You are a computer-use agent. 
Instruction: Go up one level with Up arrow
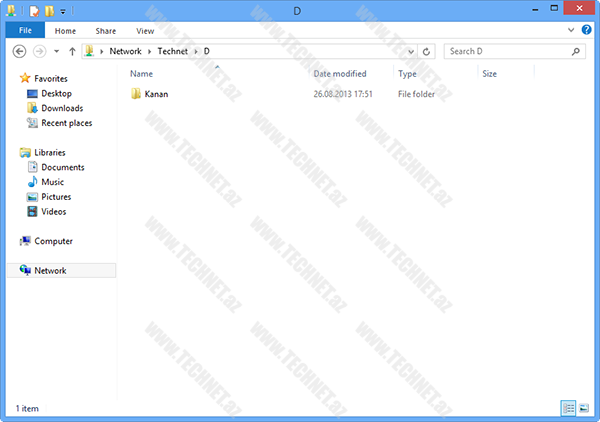coord(72,51)
